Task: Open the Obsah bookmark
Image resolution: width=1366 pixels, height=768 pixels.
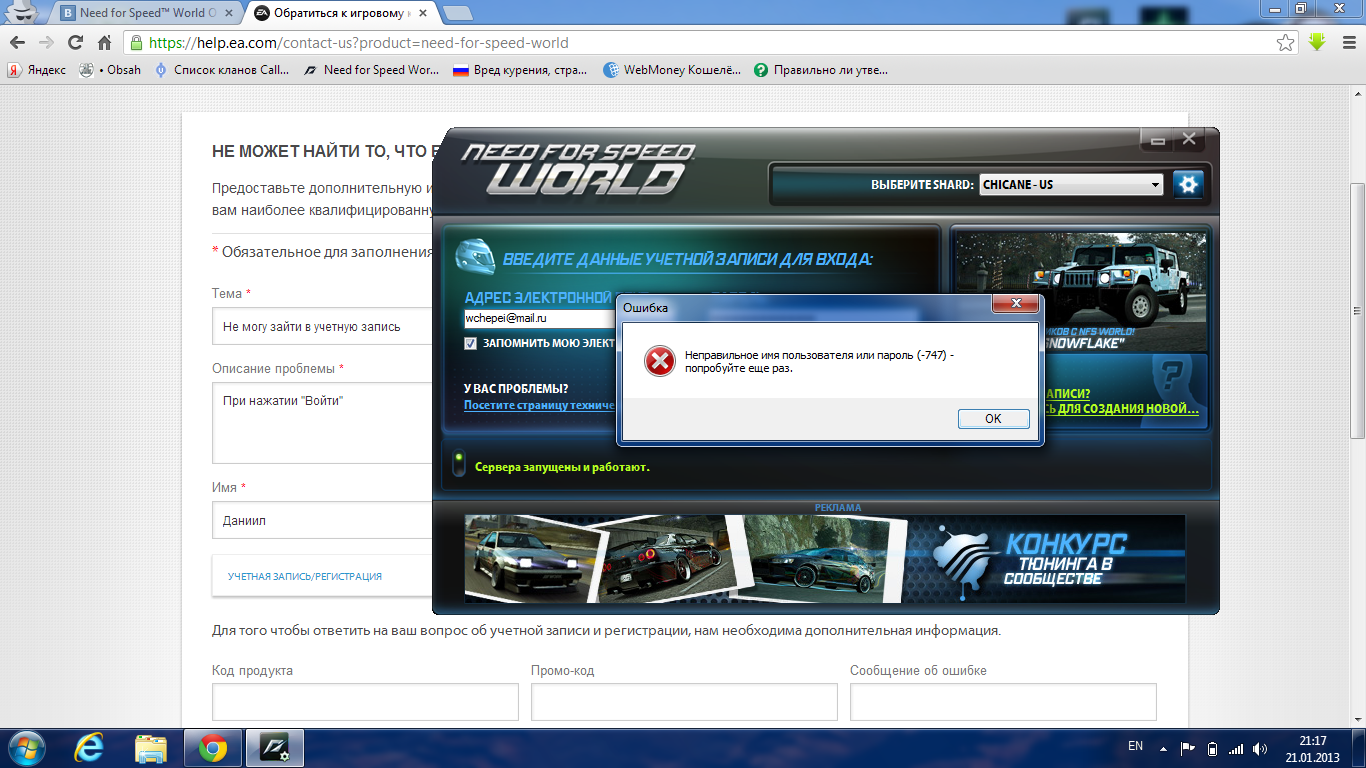Action: [x=111, y=70]
